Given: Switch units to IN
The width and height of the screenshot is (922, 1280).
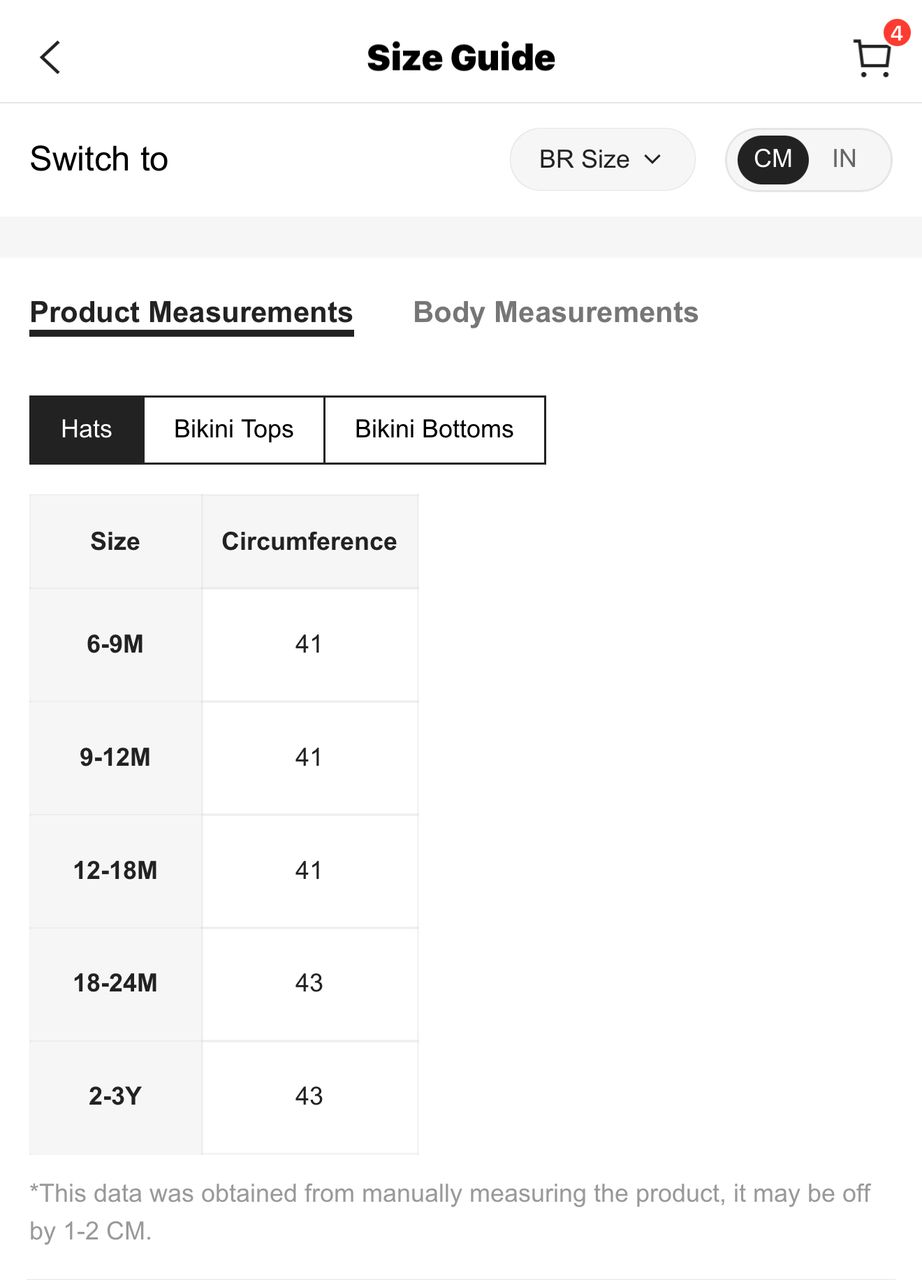Looking at the screenshot, I should click(845, 159).
